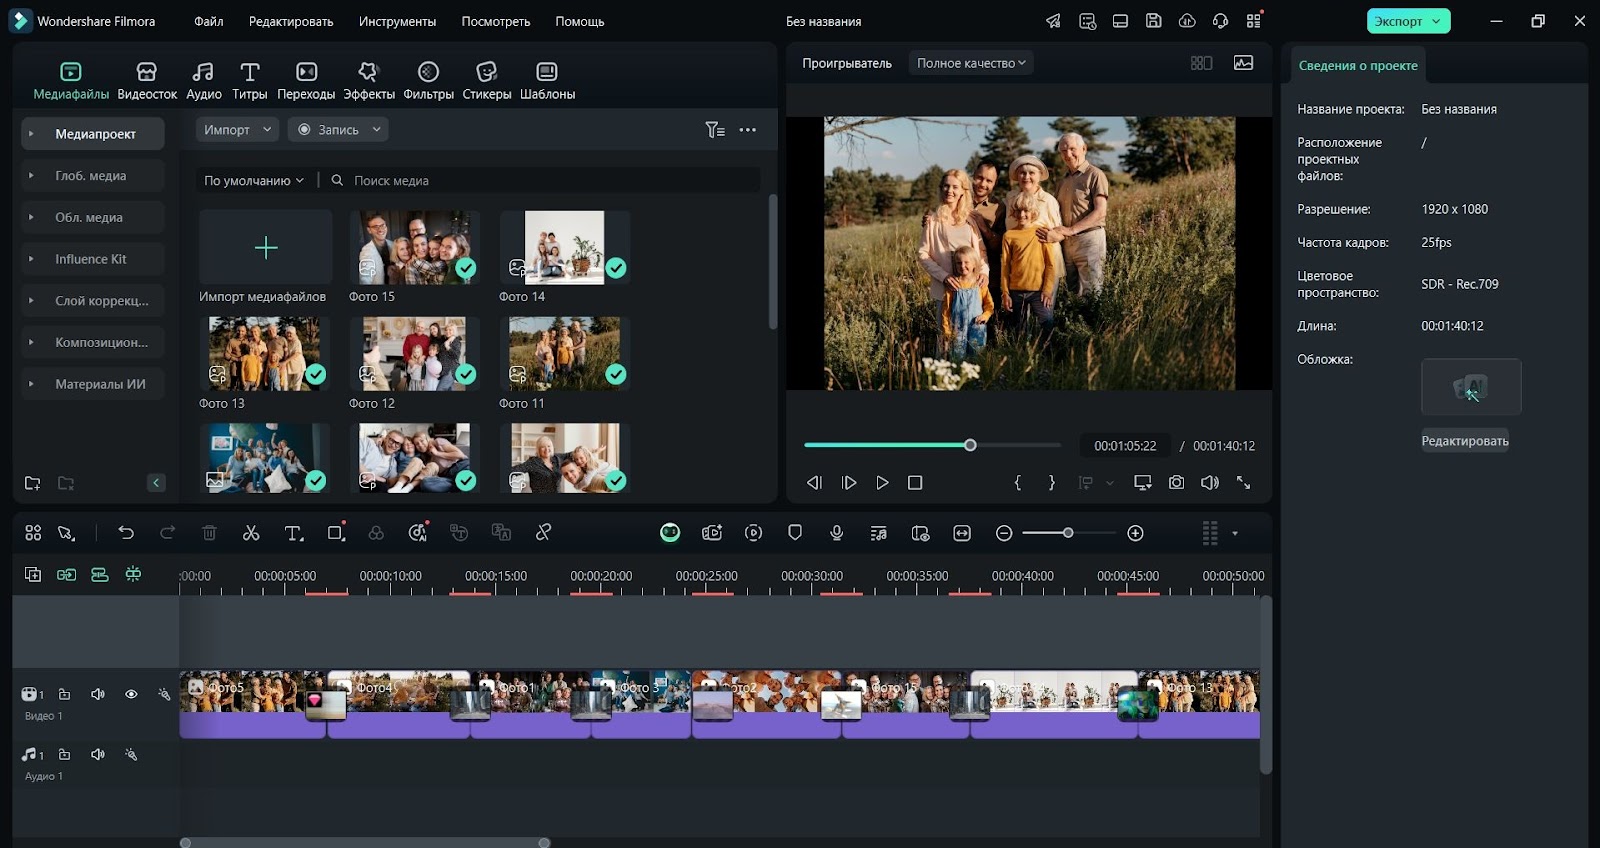Open the Full quality dropdown in player

coord(970,63)
